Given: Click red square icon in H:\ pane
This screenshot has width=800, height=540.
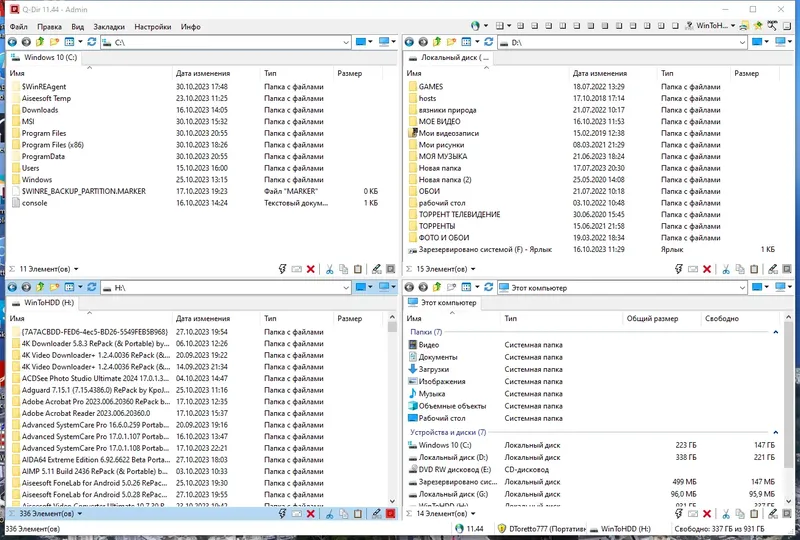Looking at the screenshot, I should [391, 513].
